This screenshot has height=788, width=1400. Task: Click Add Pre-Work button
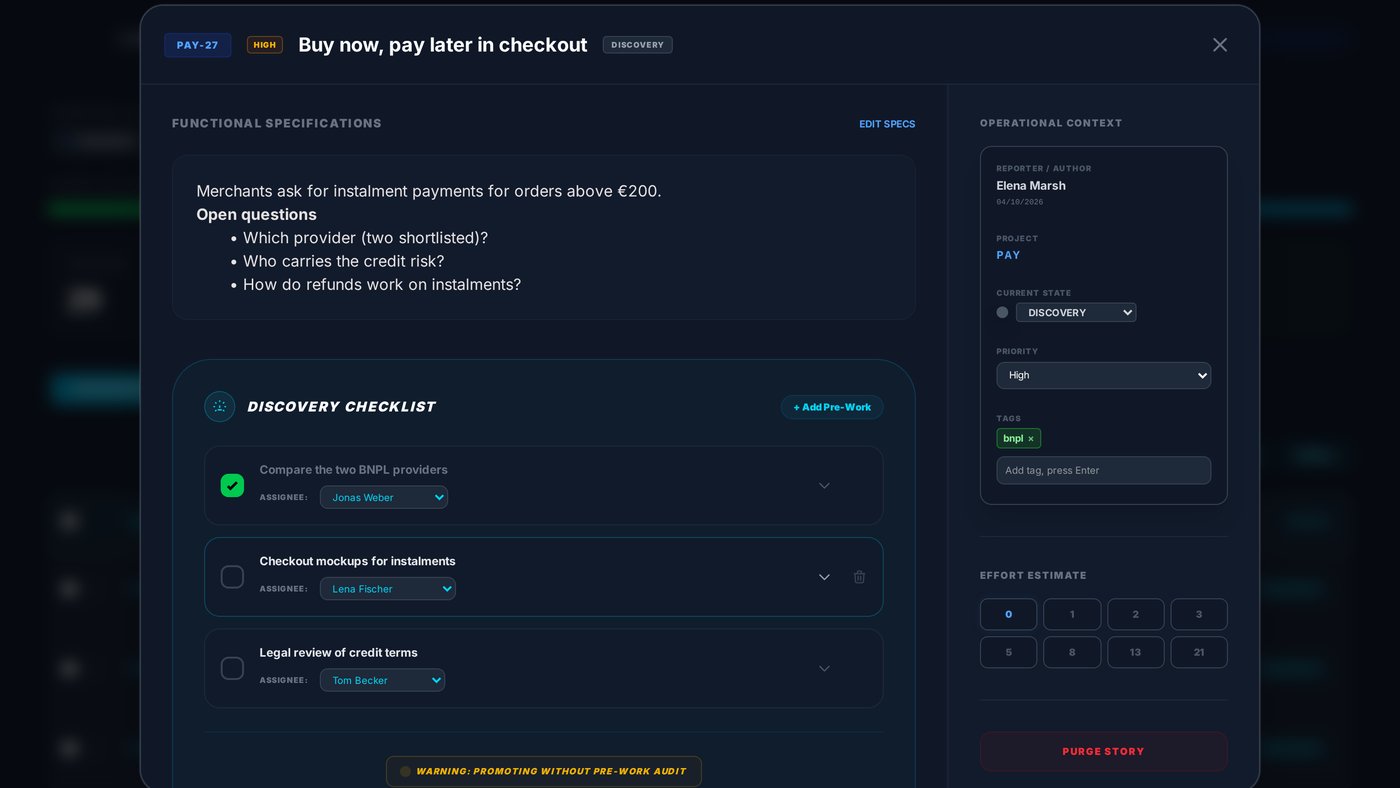click(832, 407)
